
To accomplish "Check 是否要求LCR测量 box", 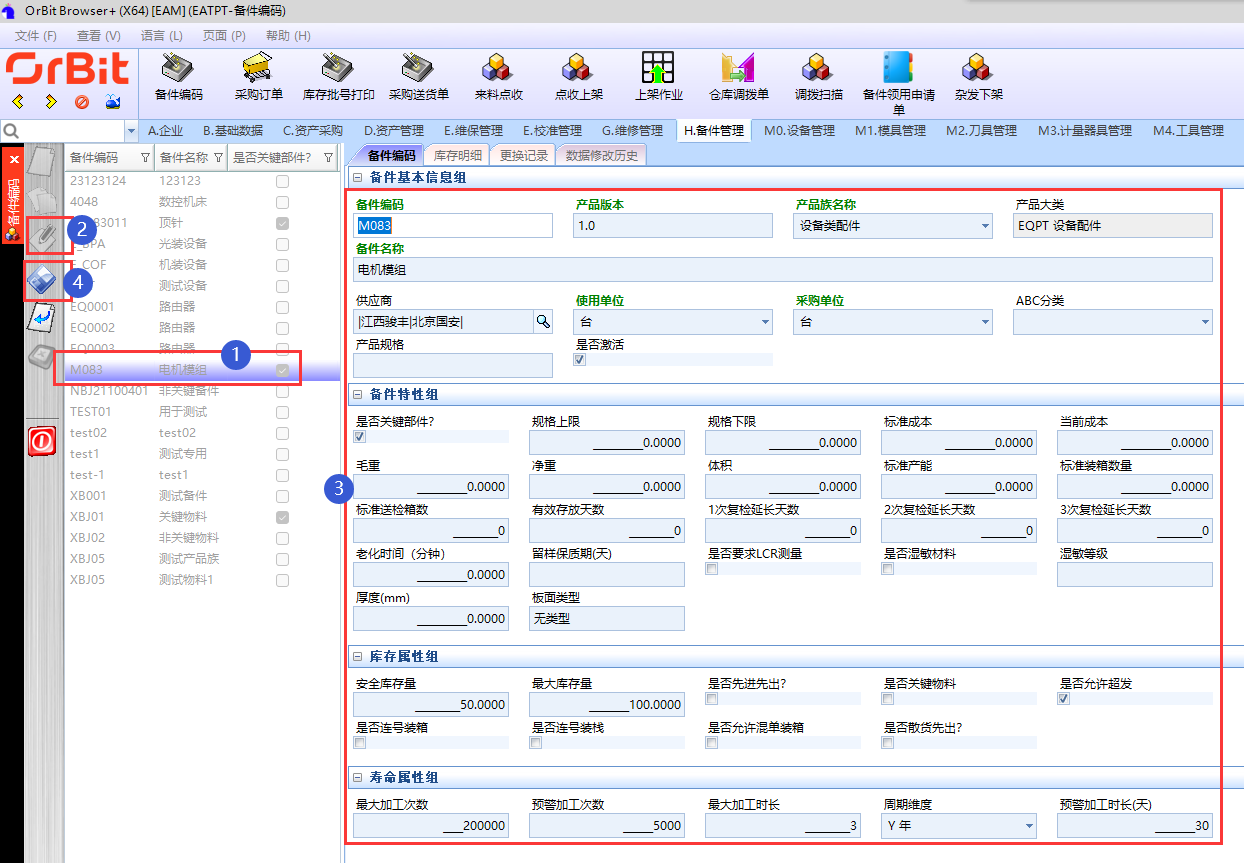I will 711,569.
